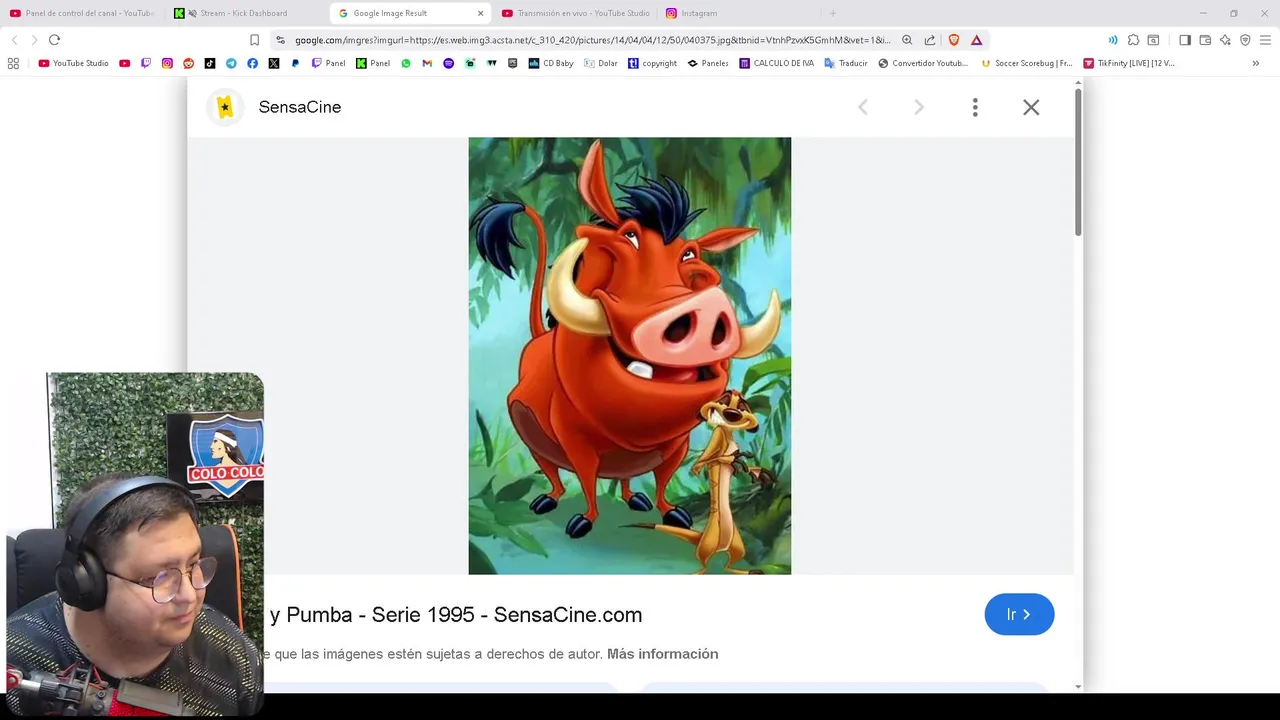The height and width of the screenshot is (720, 1280).
Task: Open the Telegram bookmark icon
Action: pos(231,63)
